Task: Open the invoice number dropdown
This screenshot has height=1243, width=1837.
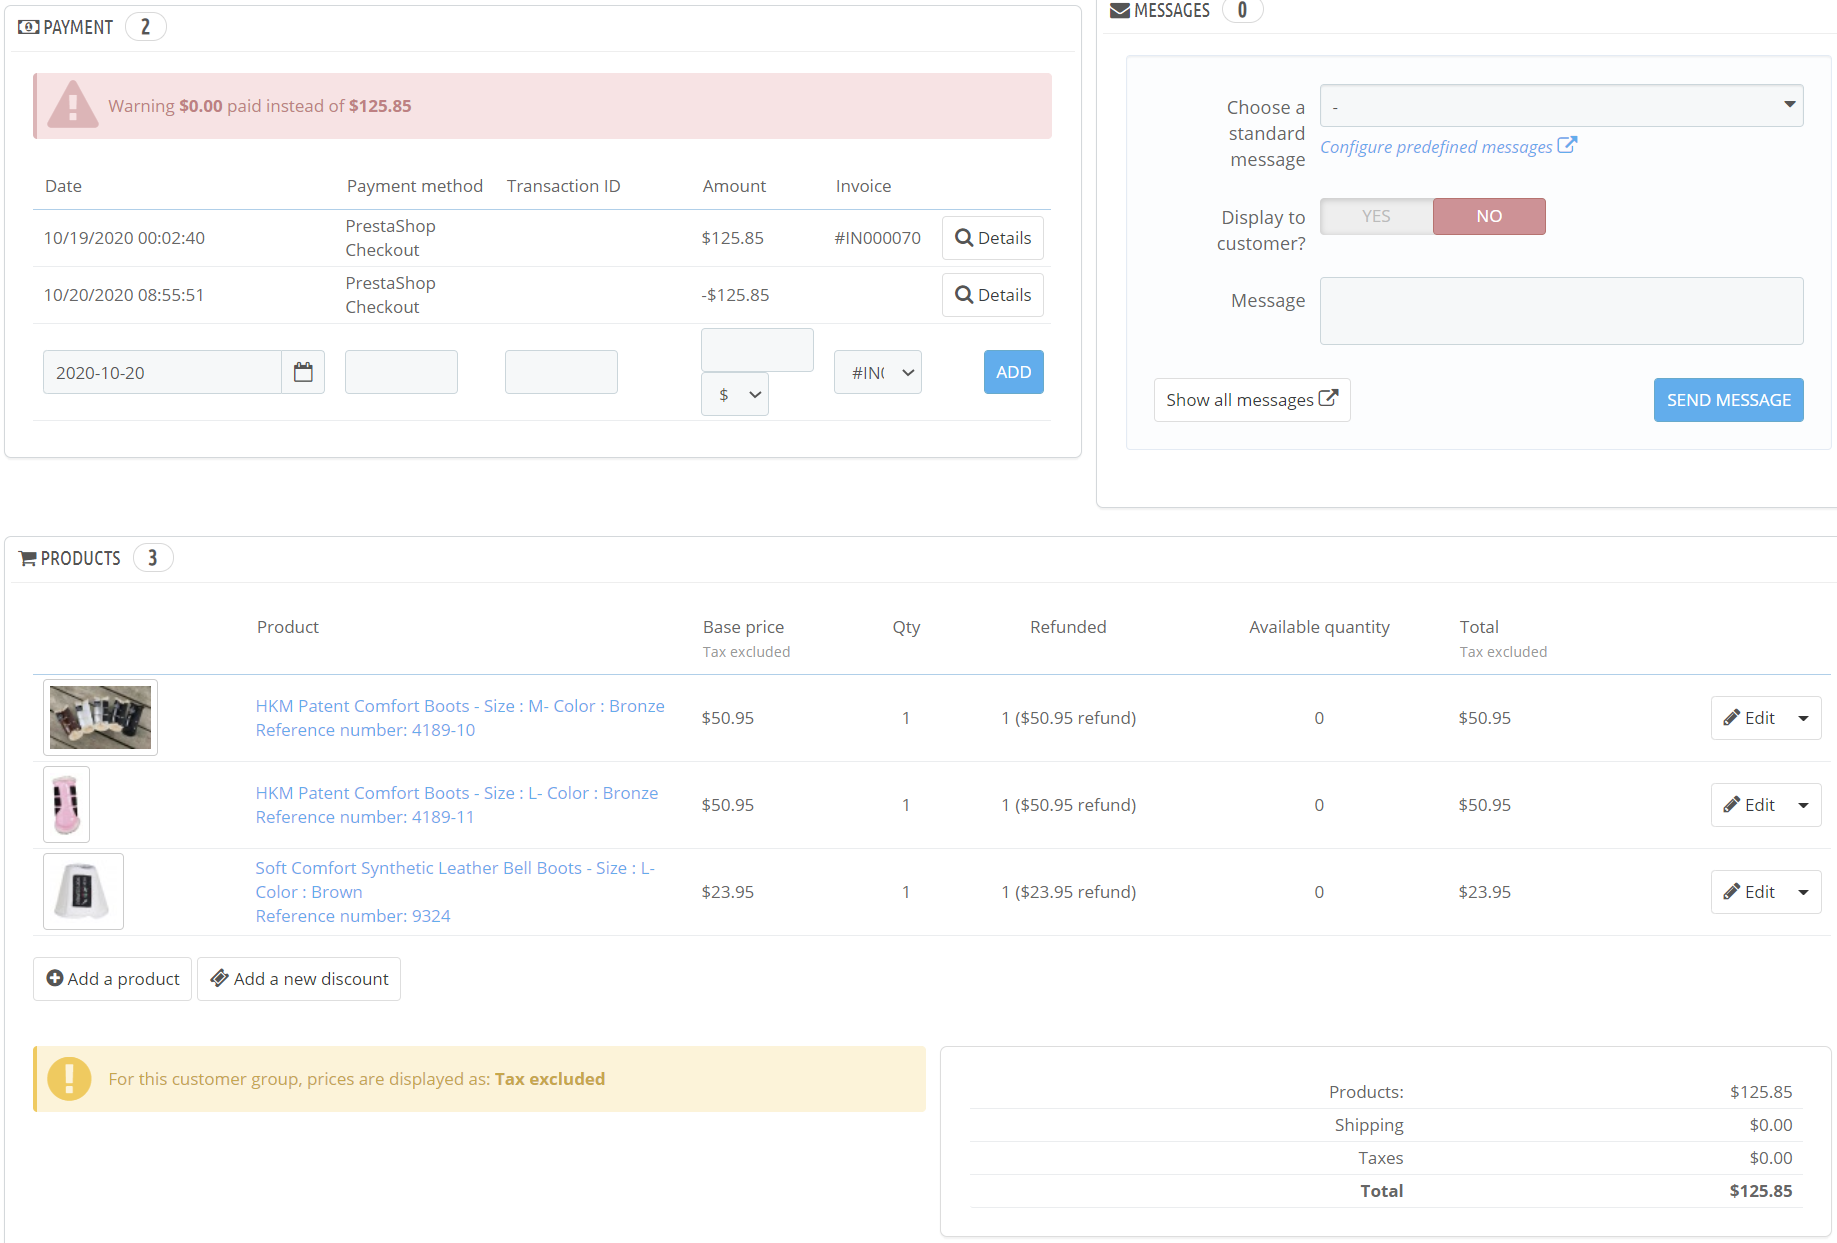Action: (x=877, y=372)
